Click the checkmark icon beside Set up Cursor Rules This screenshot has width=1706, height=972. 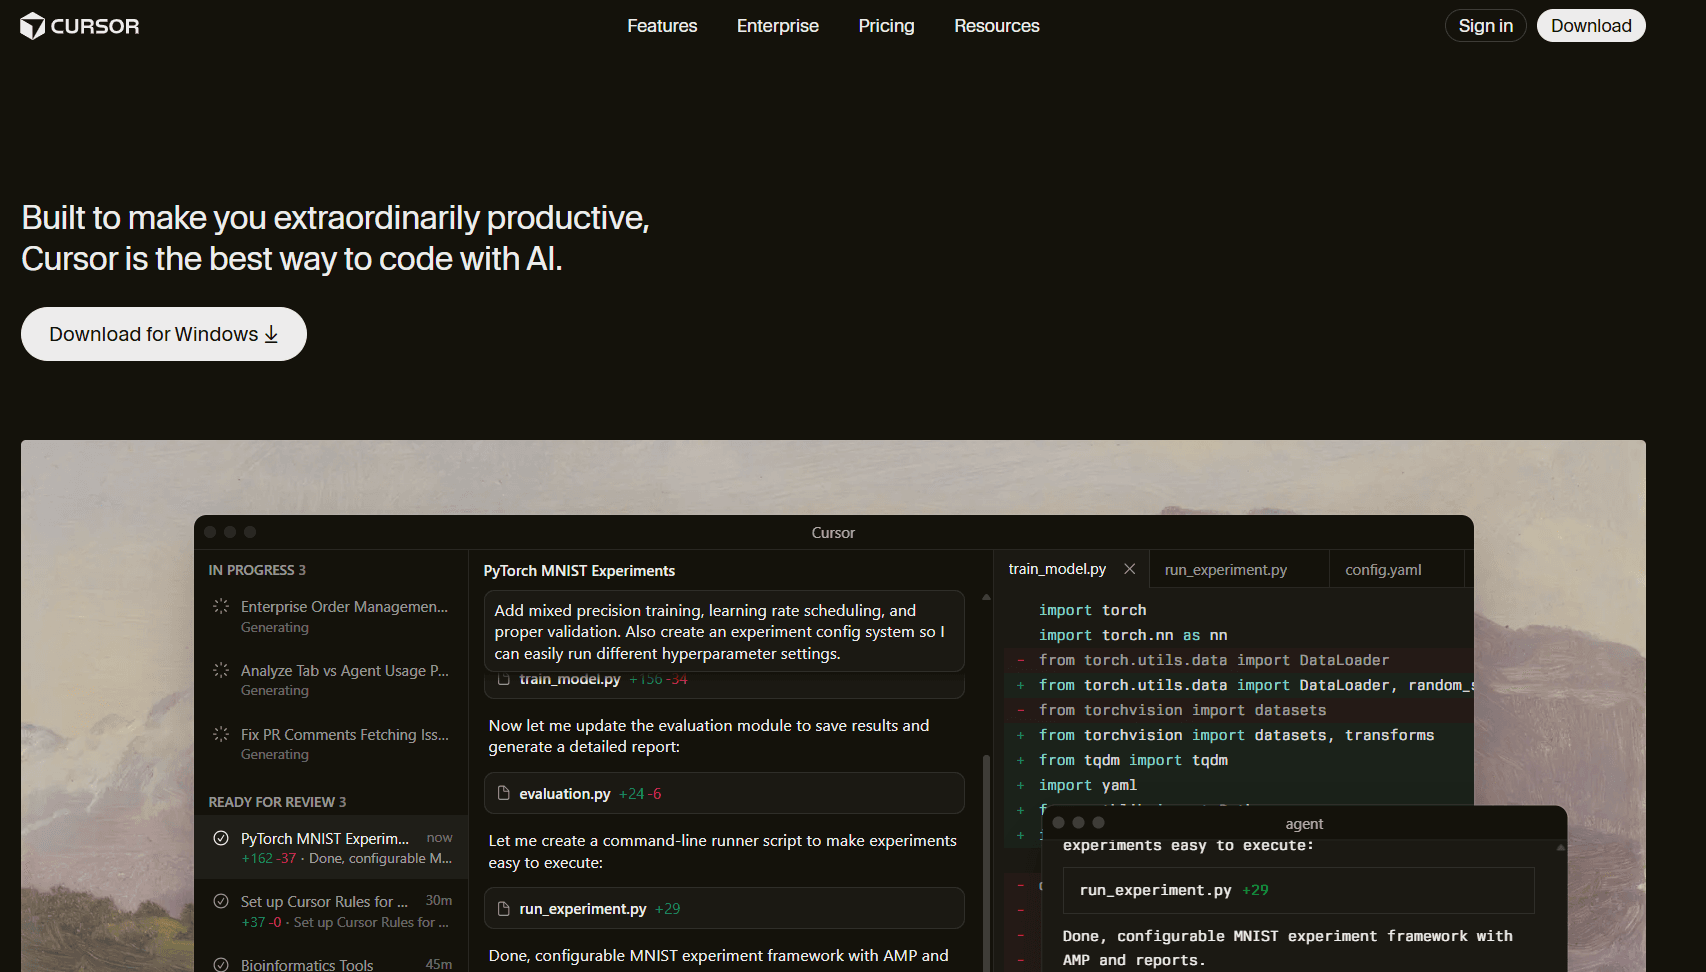(x=221, y=901)
